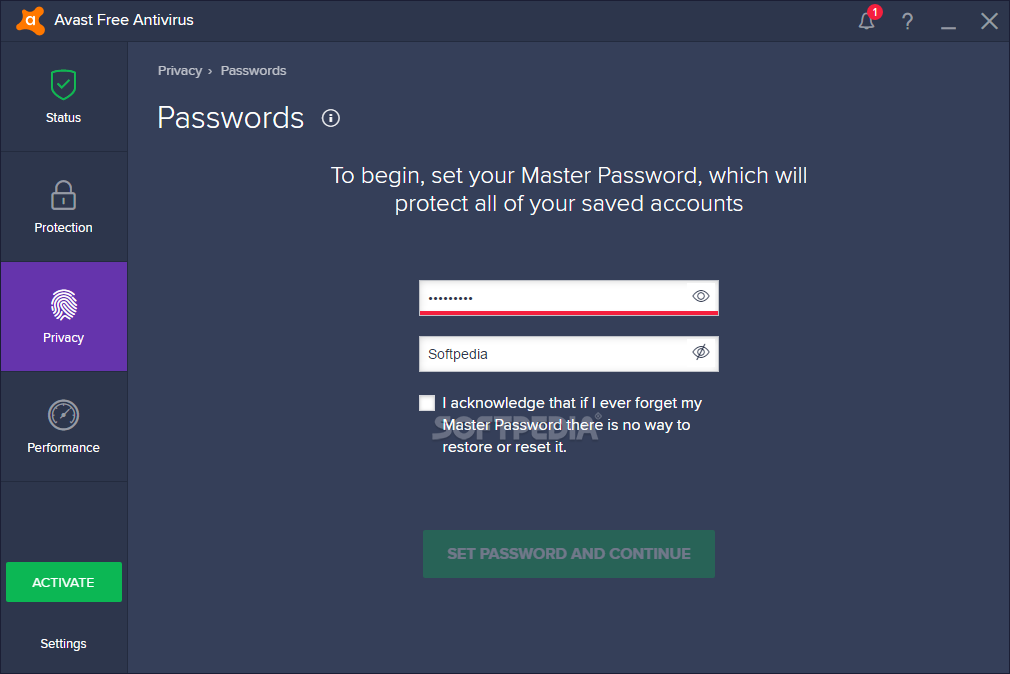Click the Passwords info icon
Image resolution: width=1010 pixels, height=674 pixels.
coord(331,119)
